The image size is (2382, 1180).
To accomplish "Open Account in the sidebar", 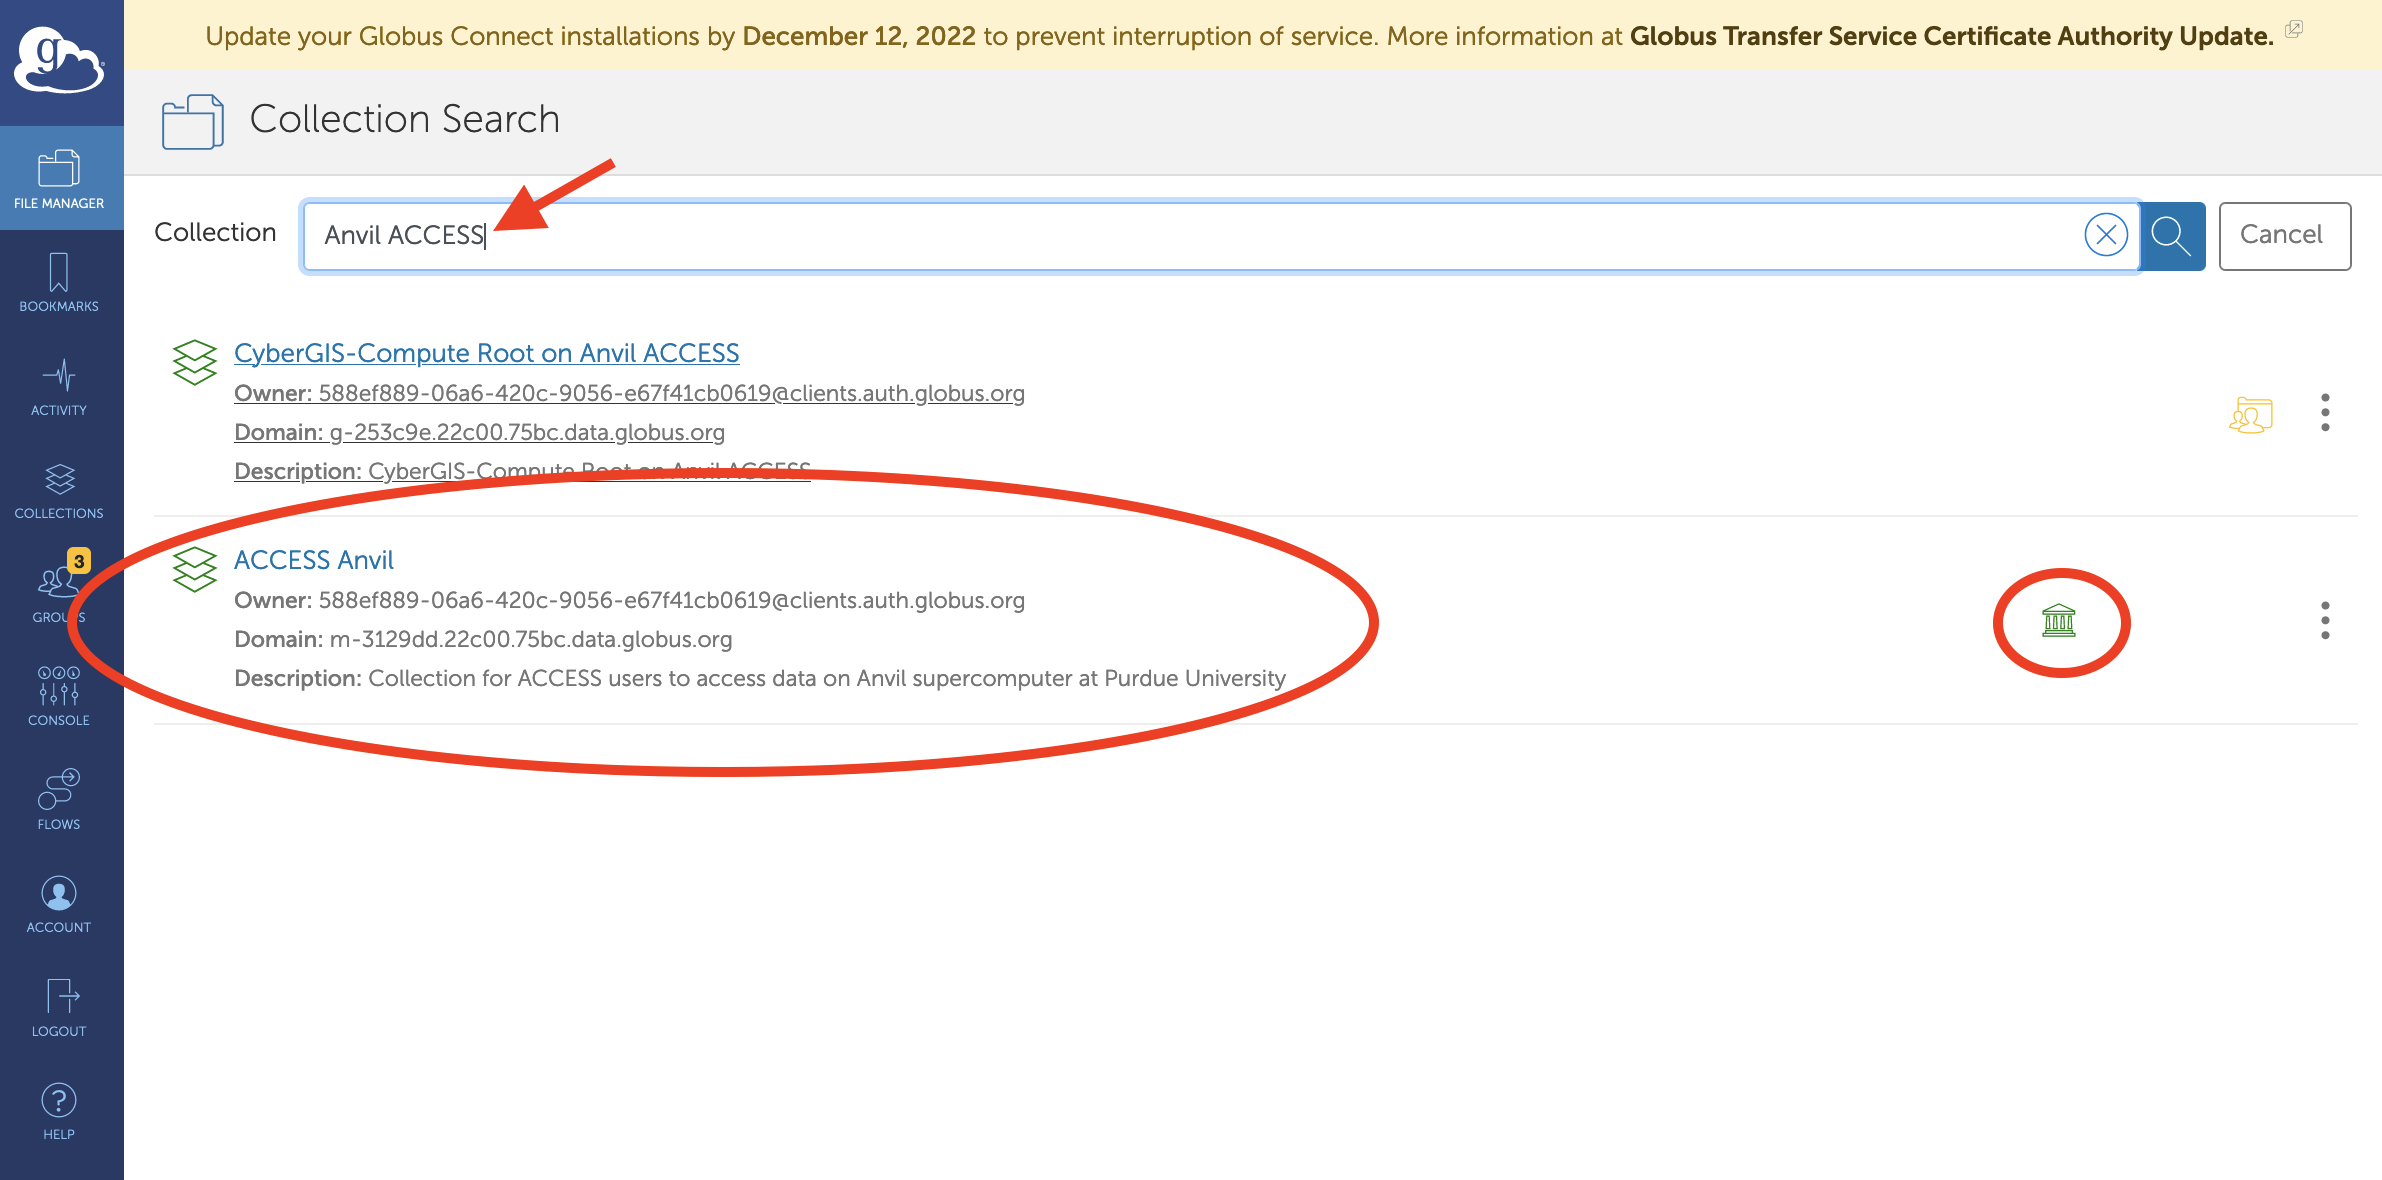I will click(60, 904).
